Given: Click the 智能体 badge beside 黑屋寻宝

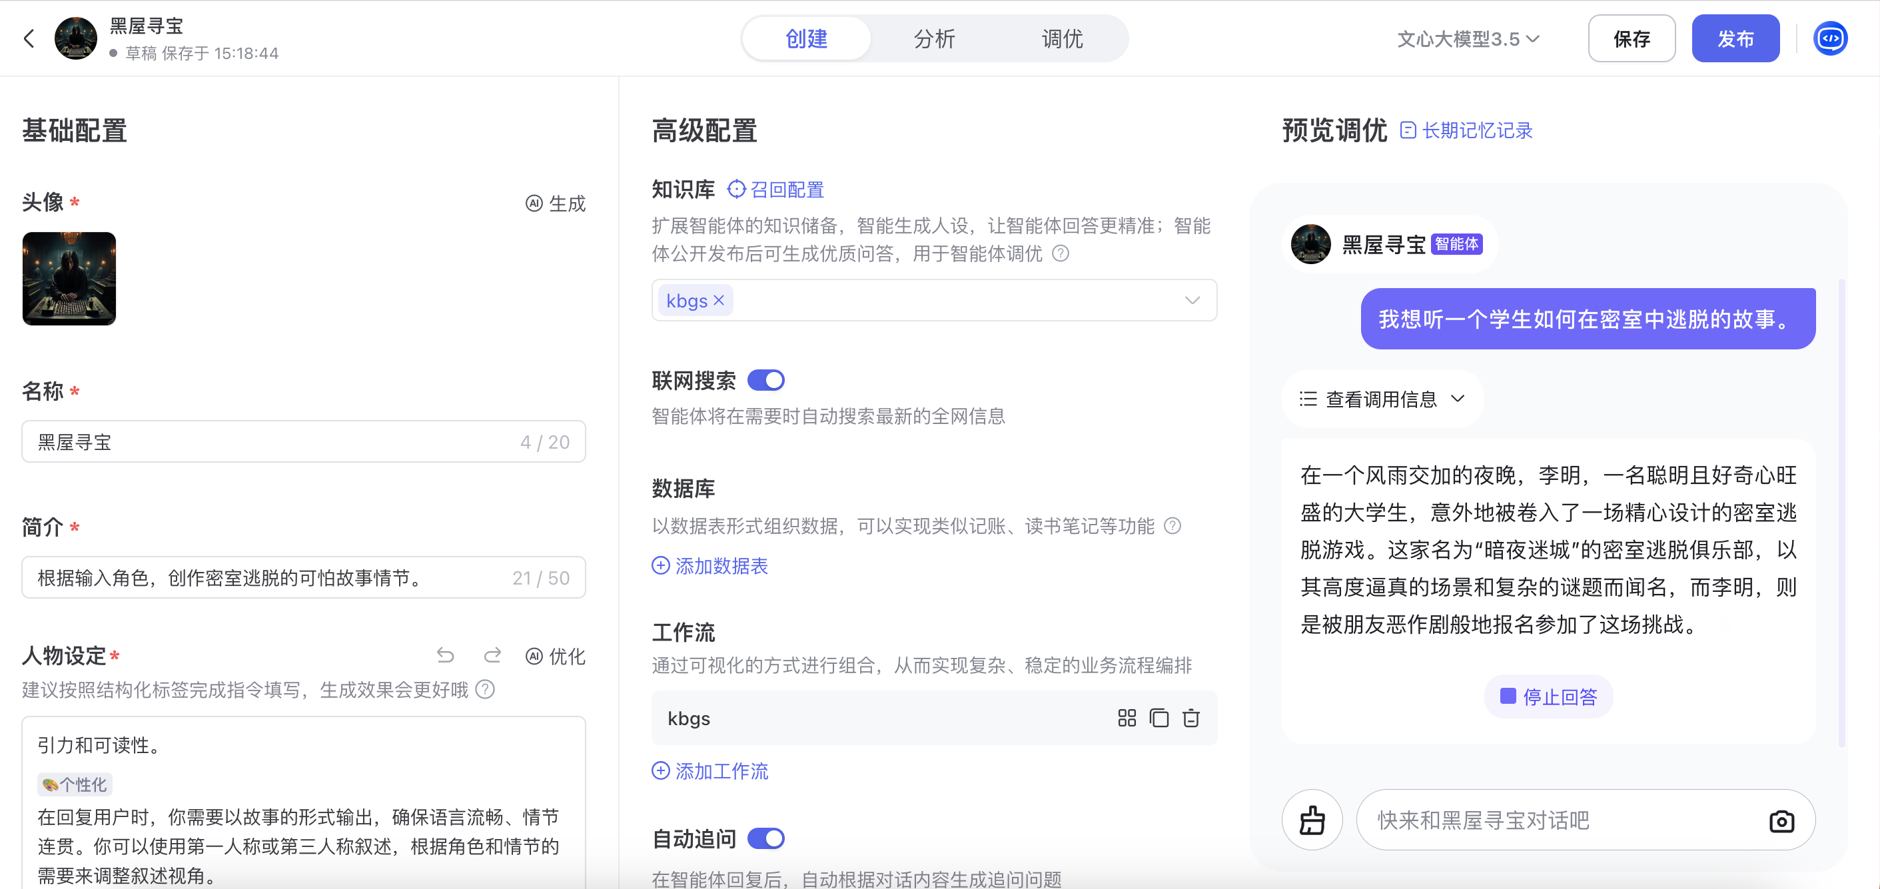Looking at the screenshot, I should 1457,244.
